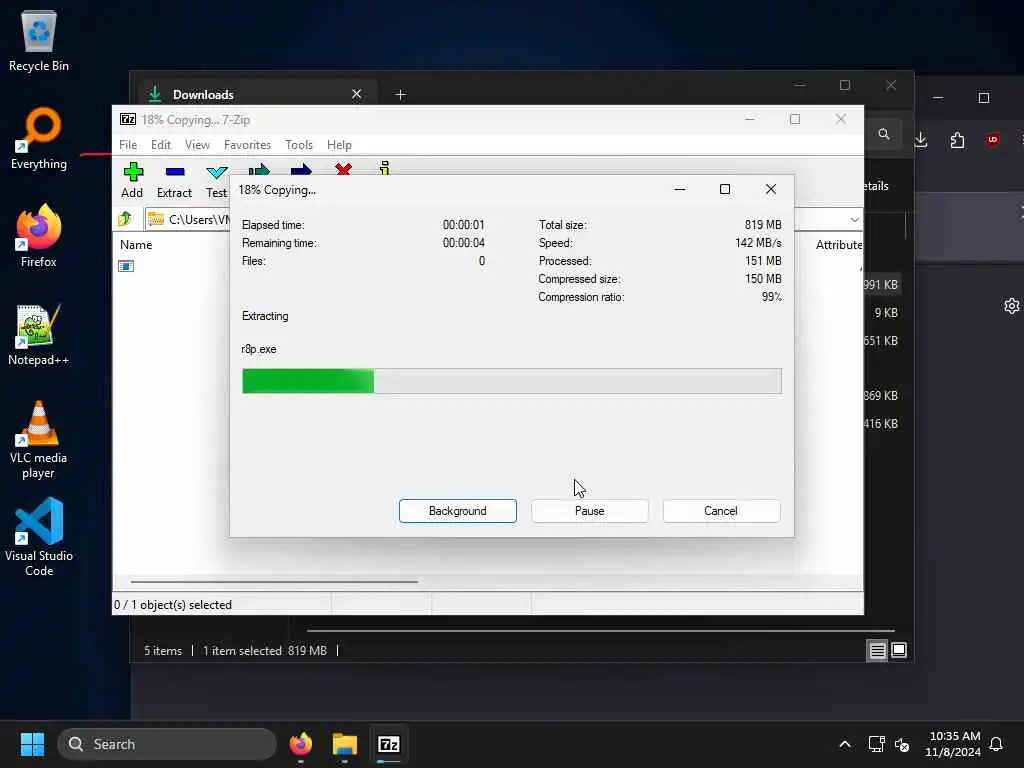This screenshot has height=768, width=1024.
Task: Click the up-folder arrow beside address bar
Action: pyautogui.click(x=125, y=219)
